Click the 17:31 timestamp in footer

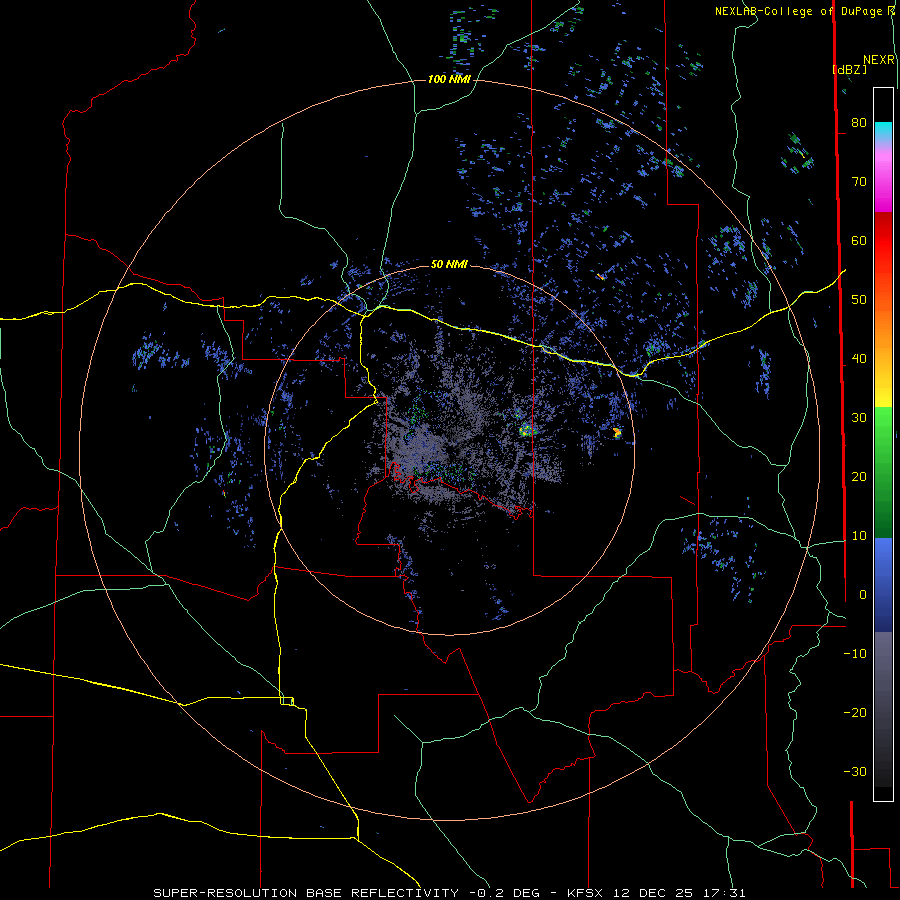pyautogui.click(x=726, y=893)
